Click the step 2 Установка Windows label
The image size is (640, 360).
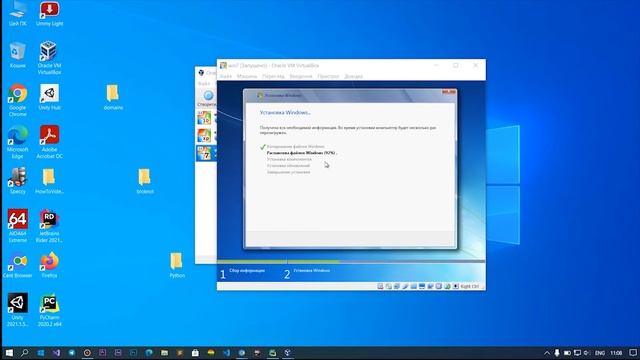click(x=311, y=270)
